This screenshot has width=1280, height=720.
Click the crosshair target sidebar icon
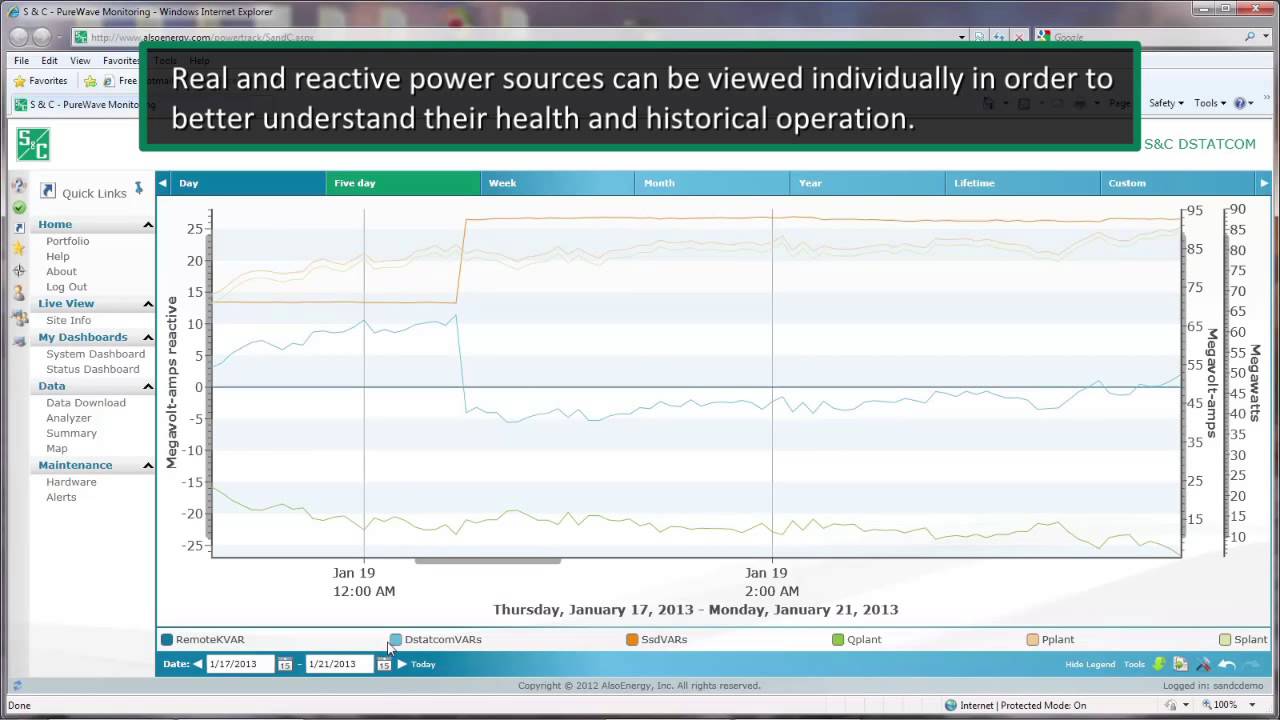point(19,270)
